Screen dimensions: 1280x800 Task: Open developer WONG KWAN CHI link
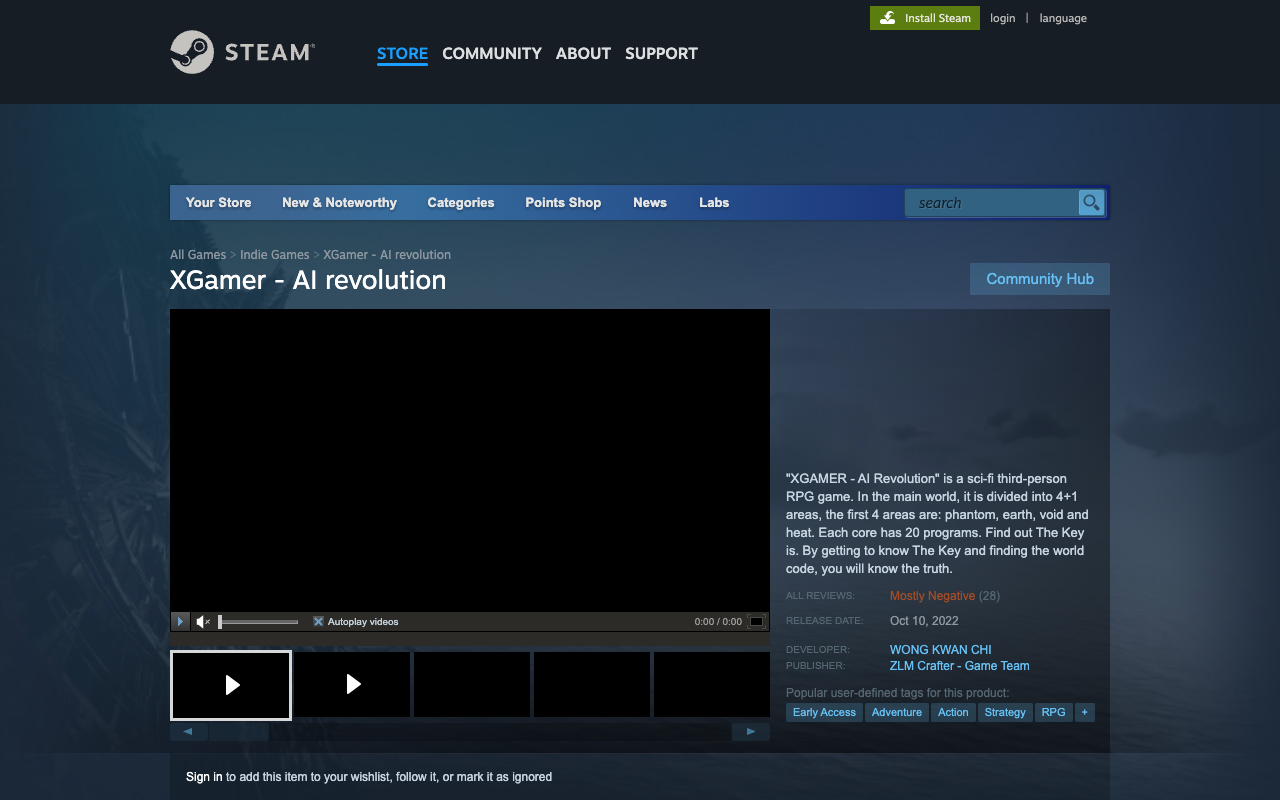tap(941, 650)
